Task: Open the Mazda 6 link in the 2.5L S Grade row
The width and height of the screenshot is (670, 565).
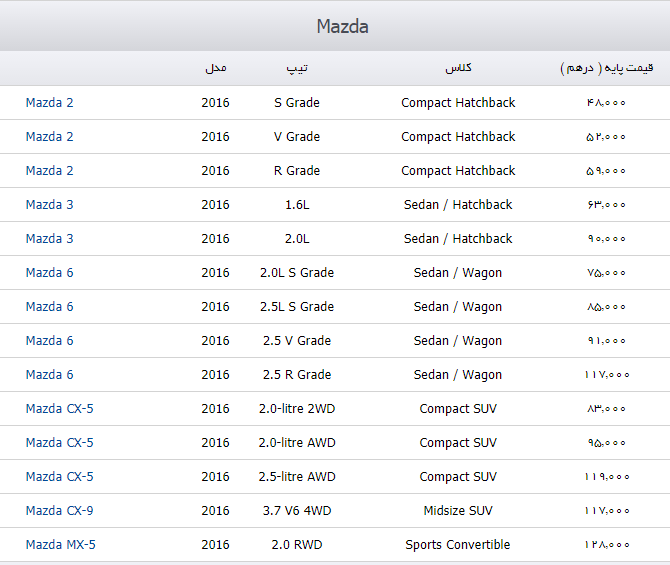Action: (50, 306)
